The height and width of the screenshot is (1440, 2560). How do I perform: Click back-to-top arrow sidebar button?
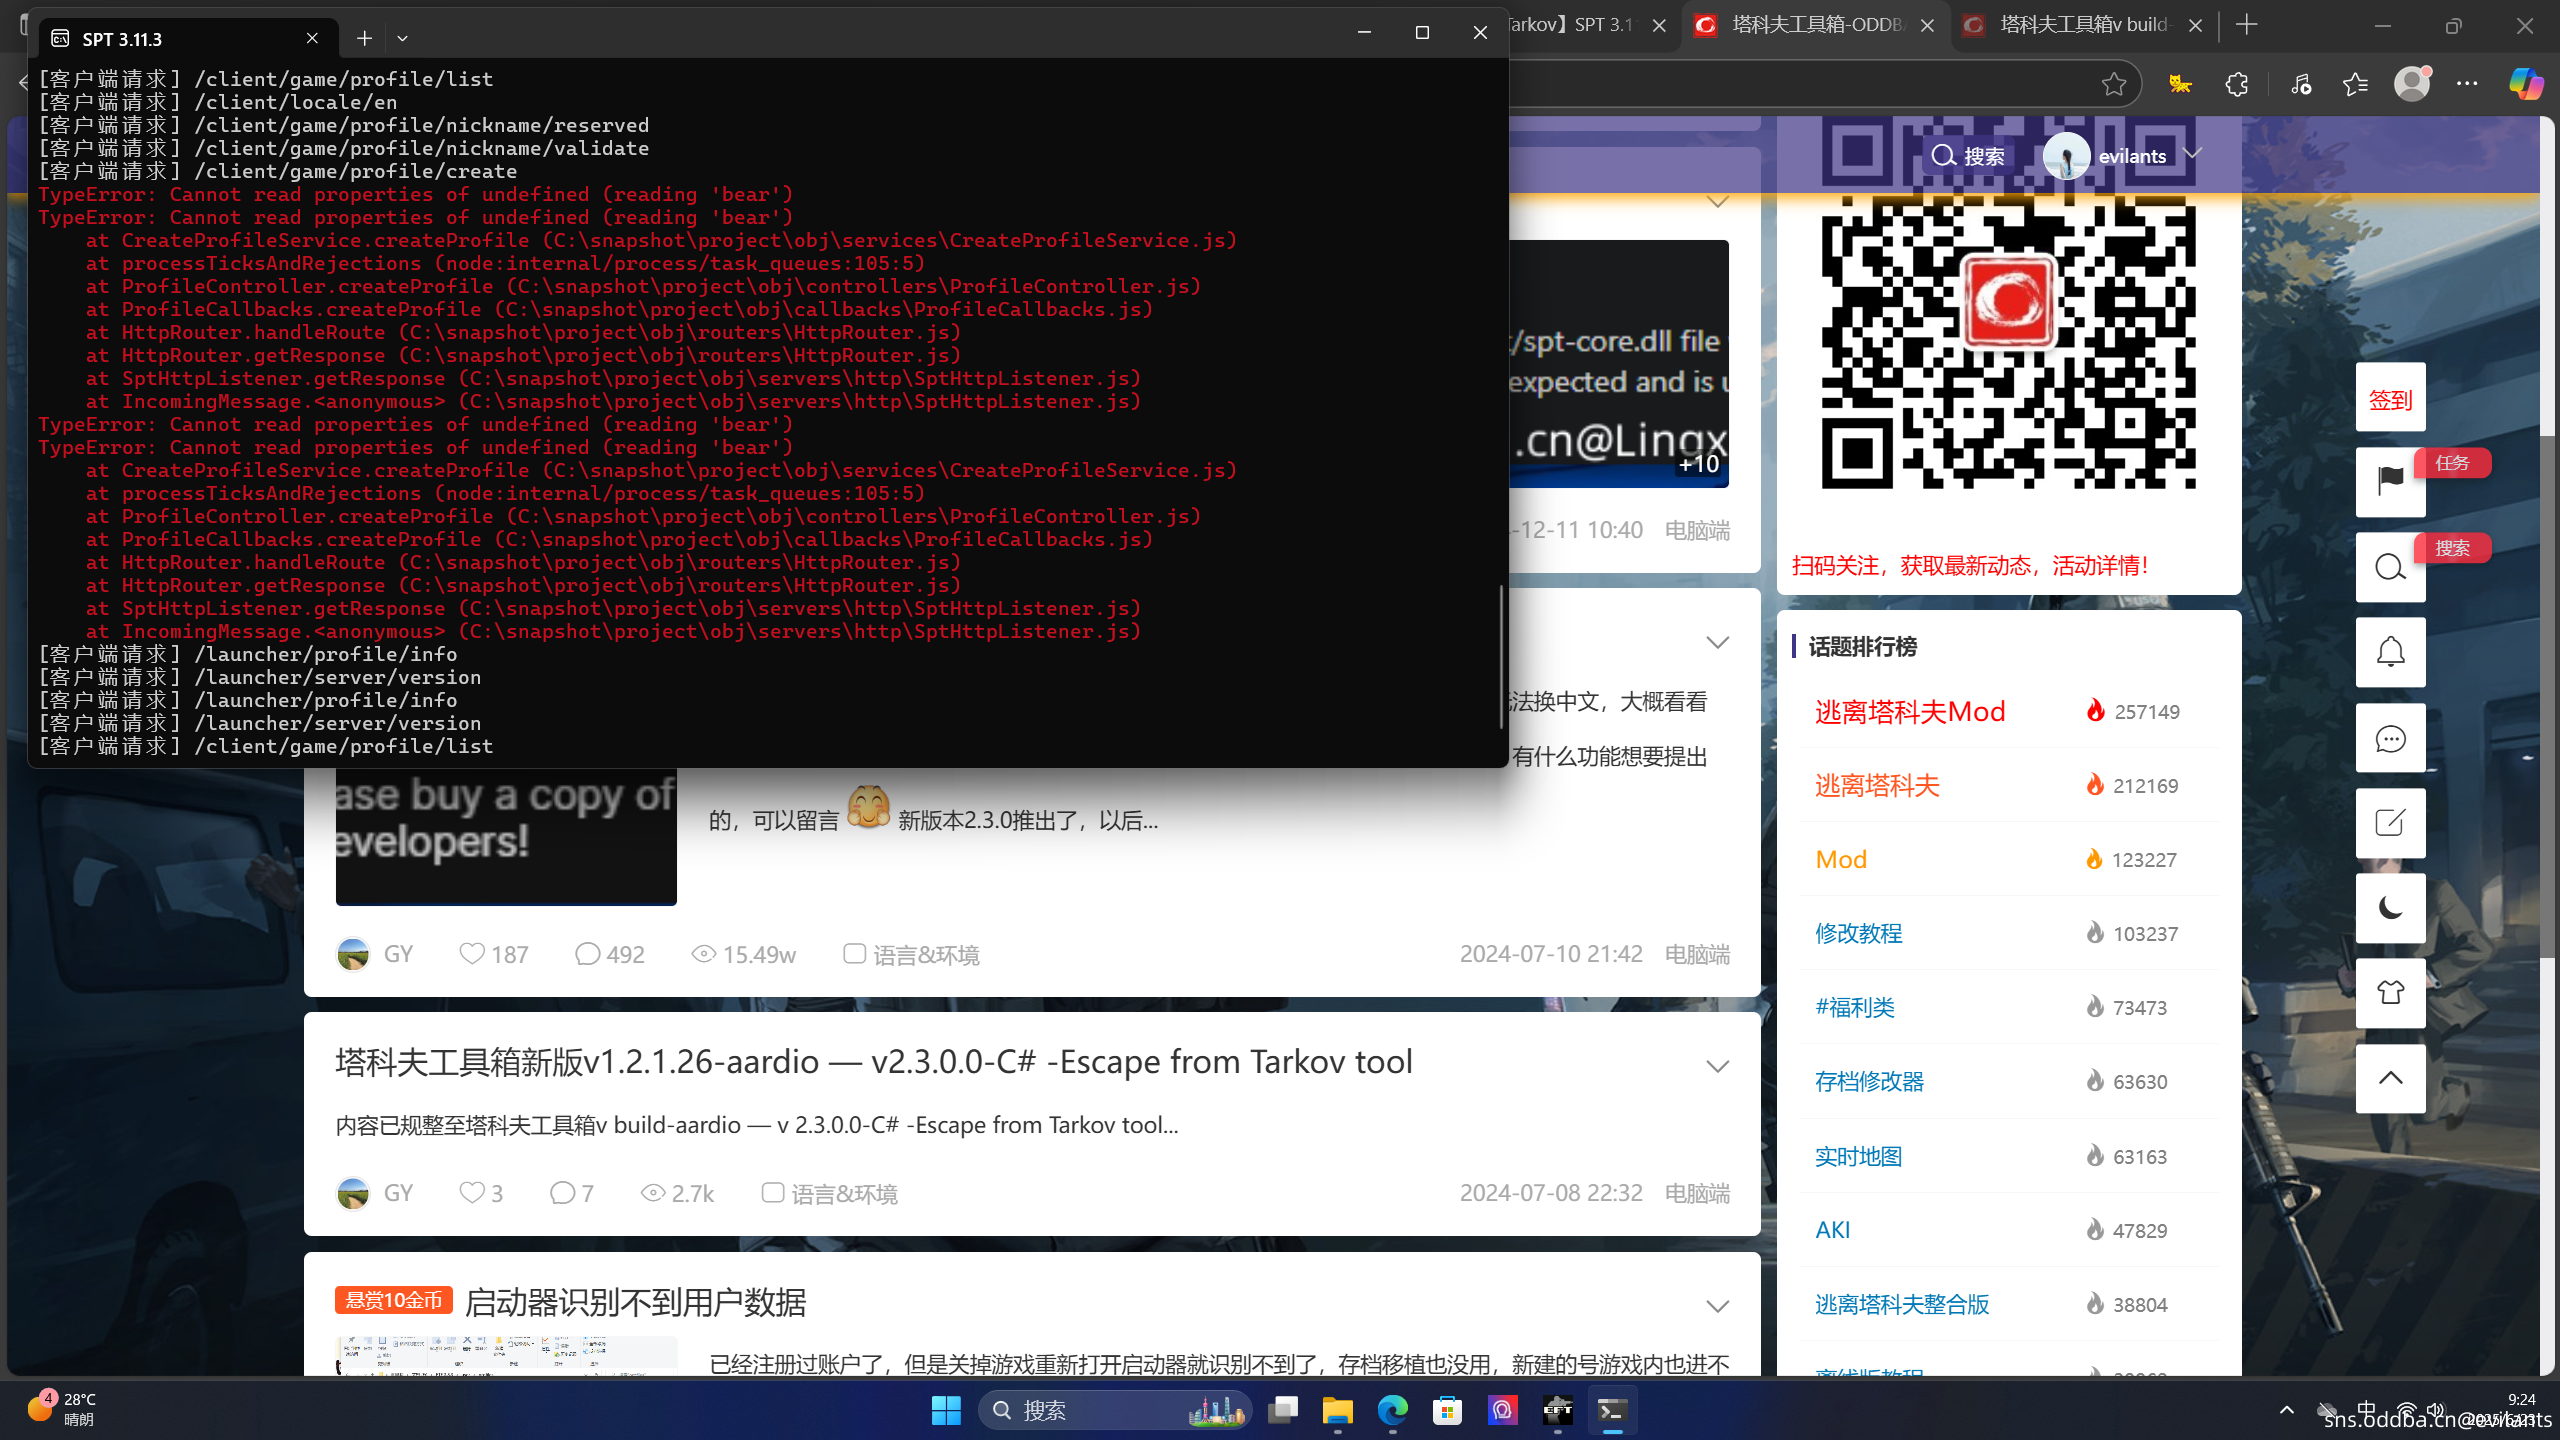pyautogui.click(x=2390, y=1078)
